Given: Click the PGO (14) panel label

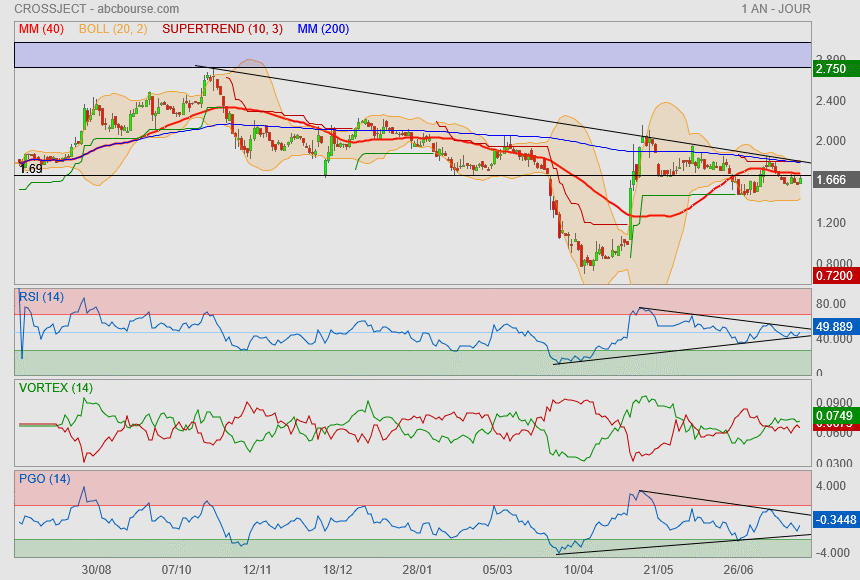Looking at the screenshot, I should click(x=44, y=479).
